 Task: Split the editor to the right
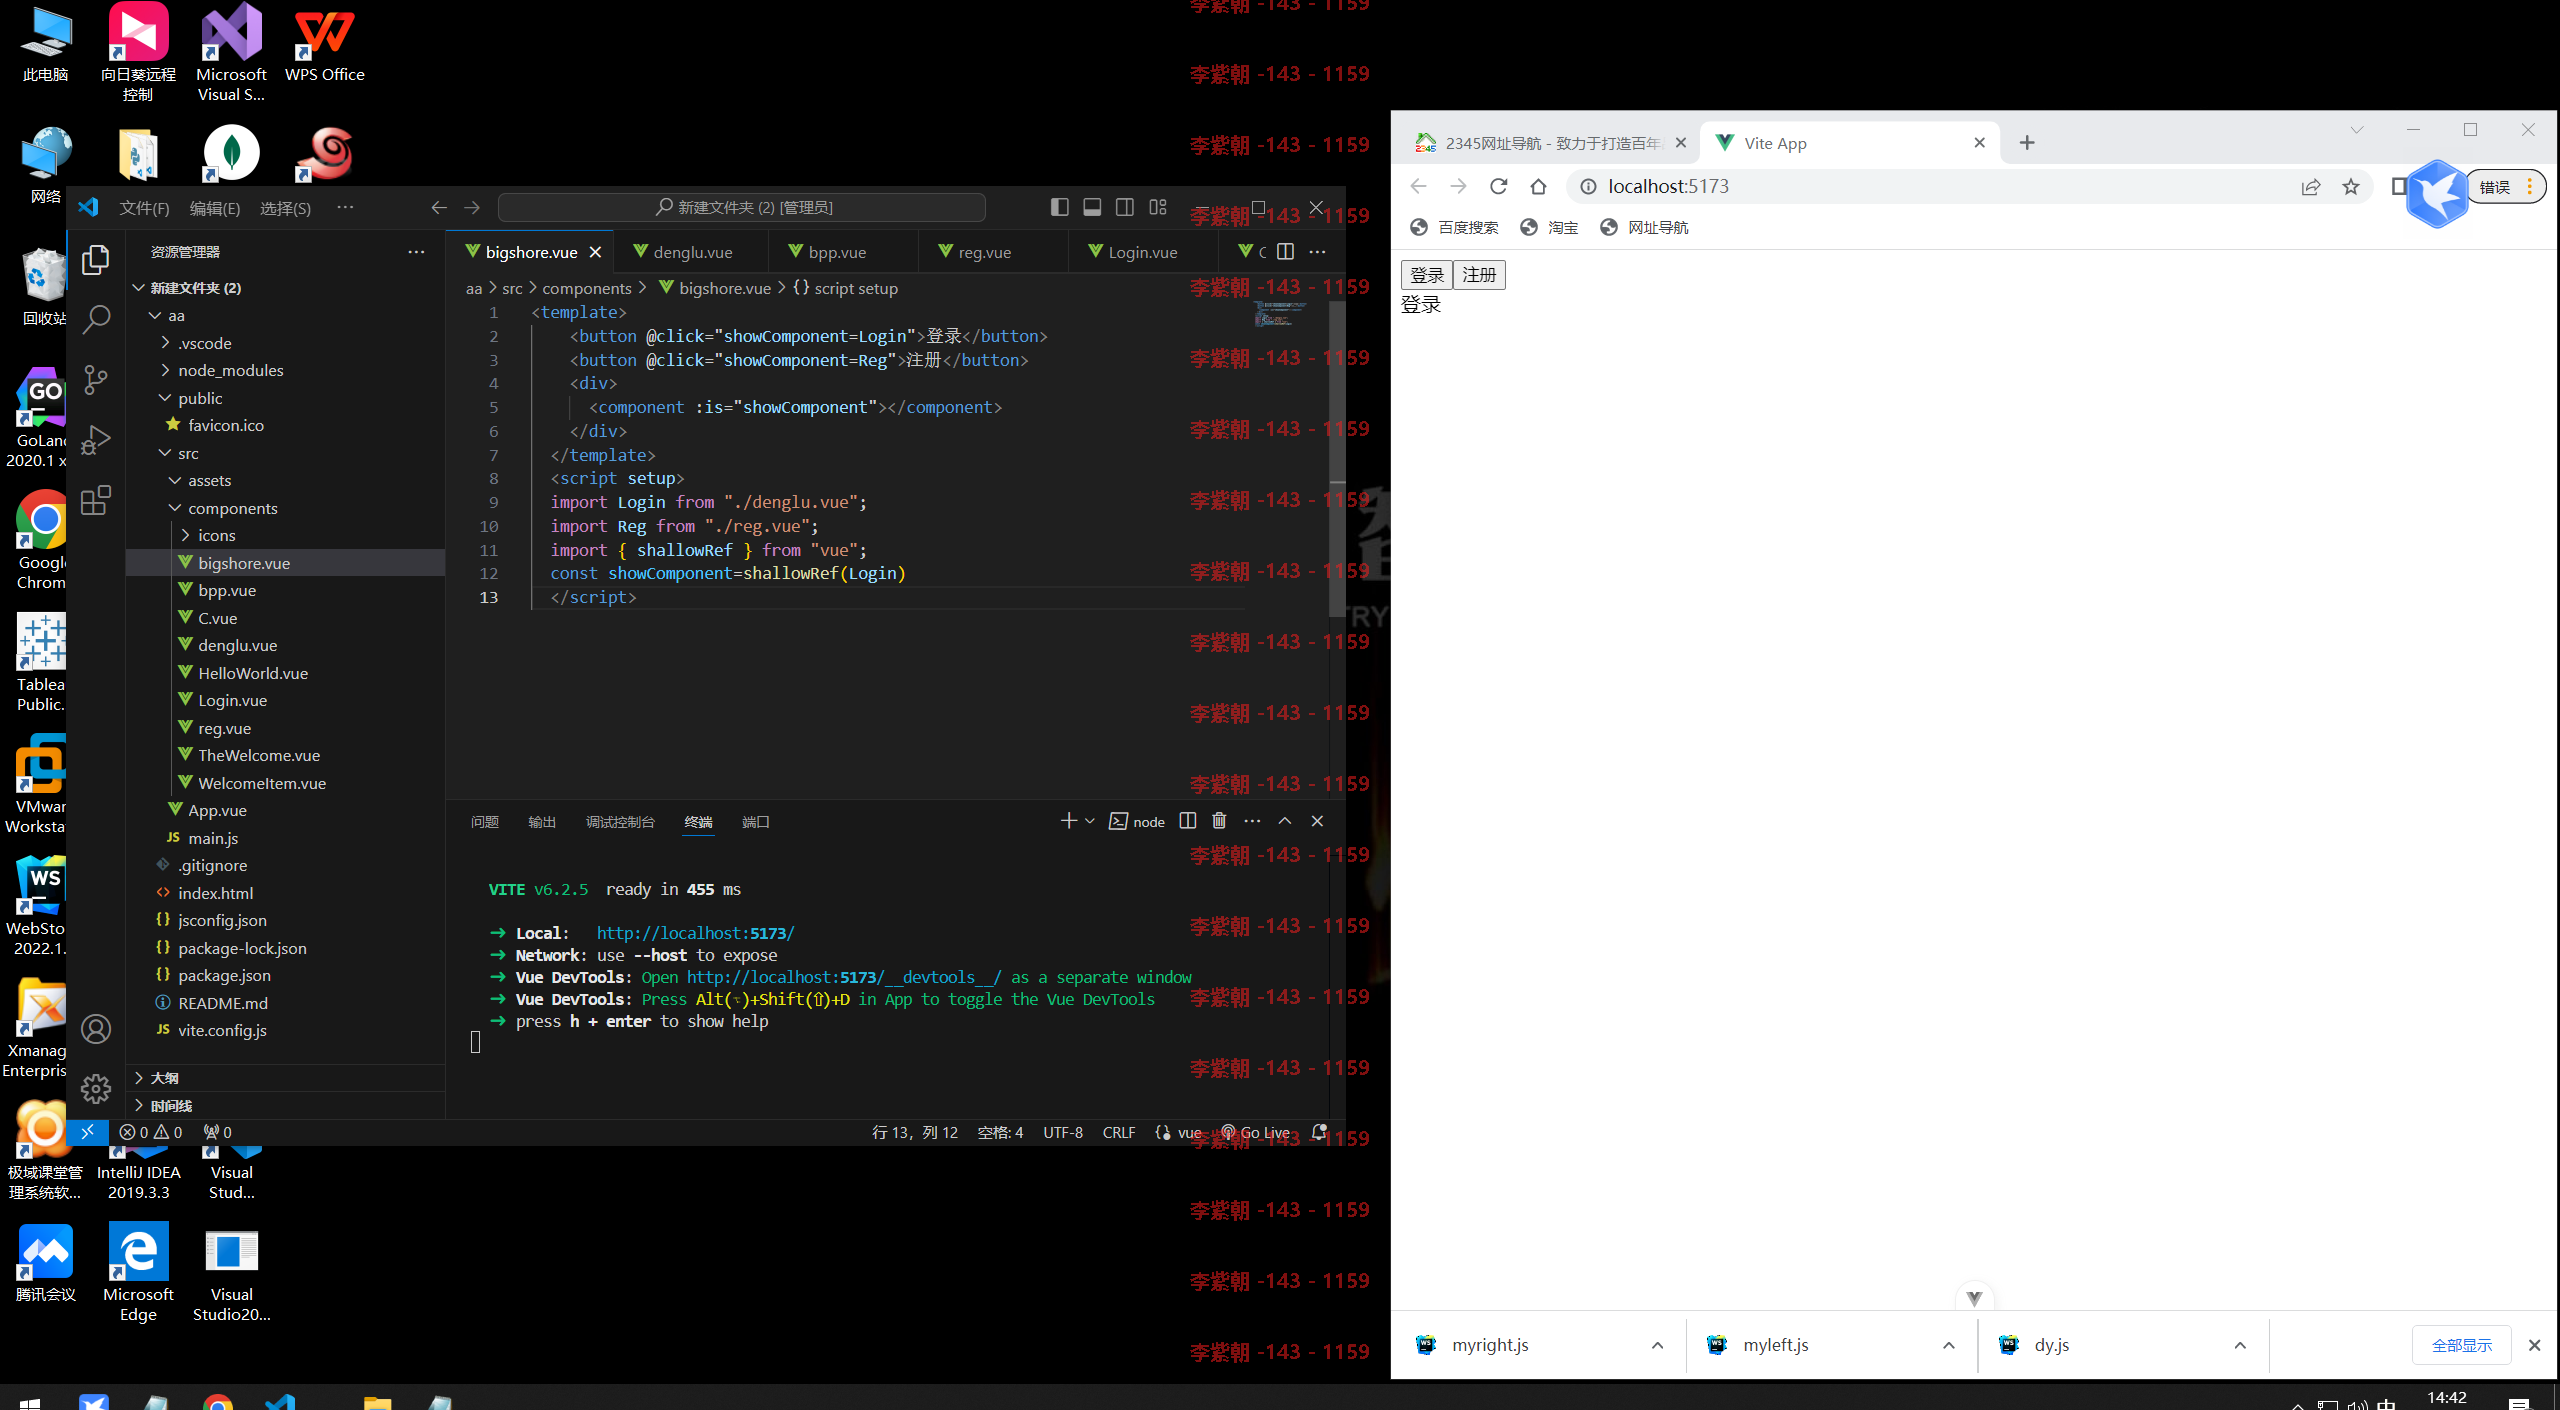tap(1286, 252)
